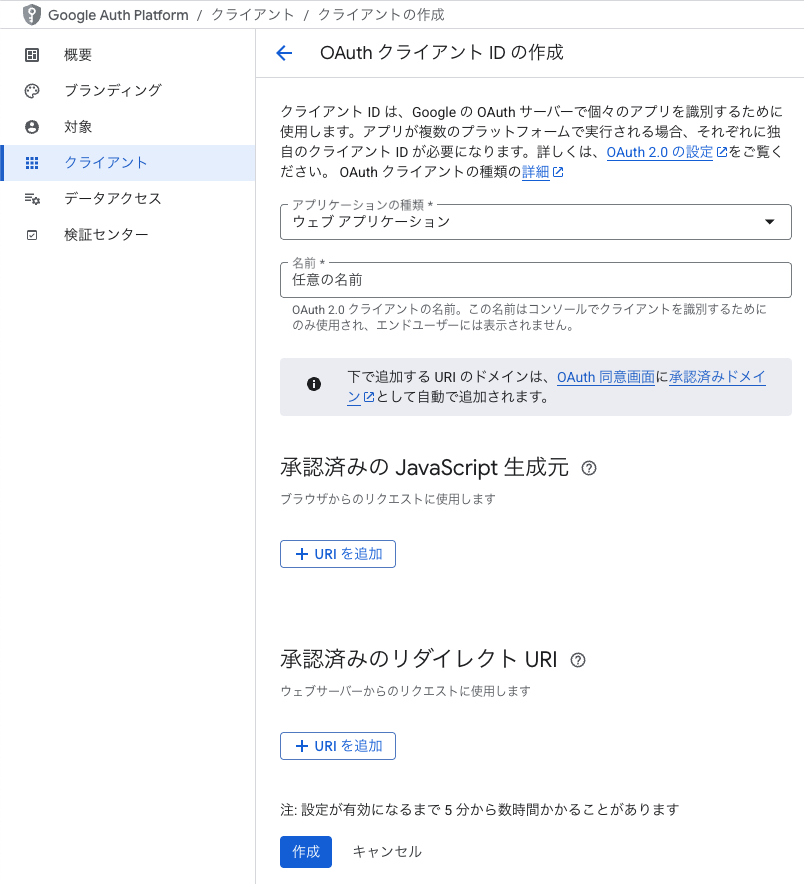Click the info icon in the URI domain notice

[314, 384]
